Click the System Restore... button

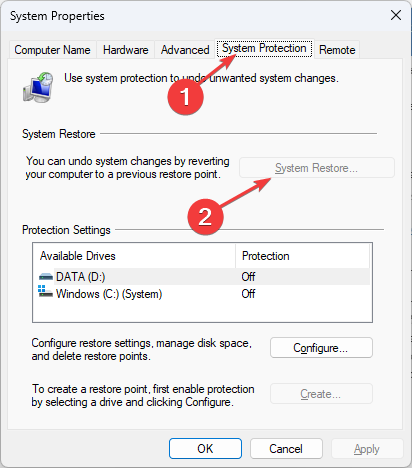pos(317,168)
